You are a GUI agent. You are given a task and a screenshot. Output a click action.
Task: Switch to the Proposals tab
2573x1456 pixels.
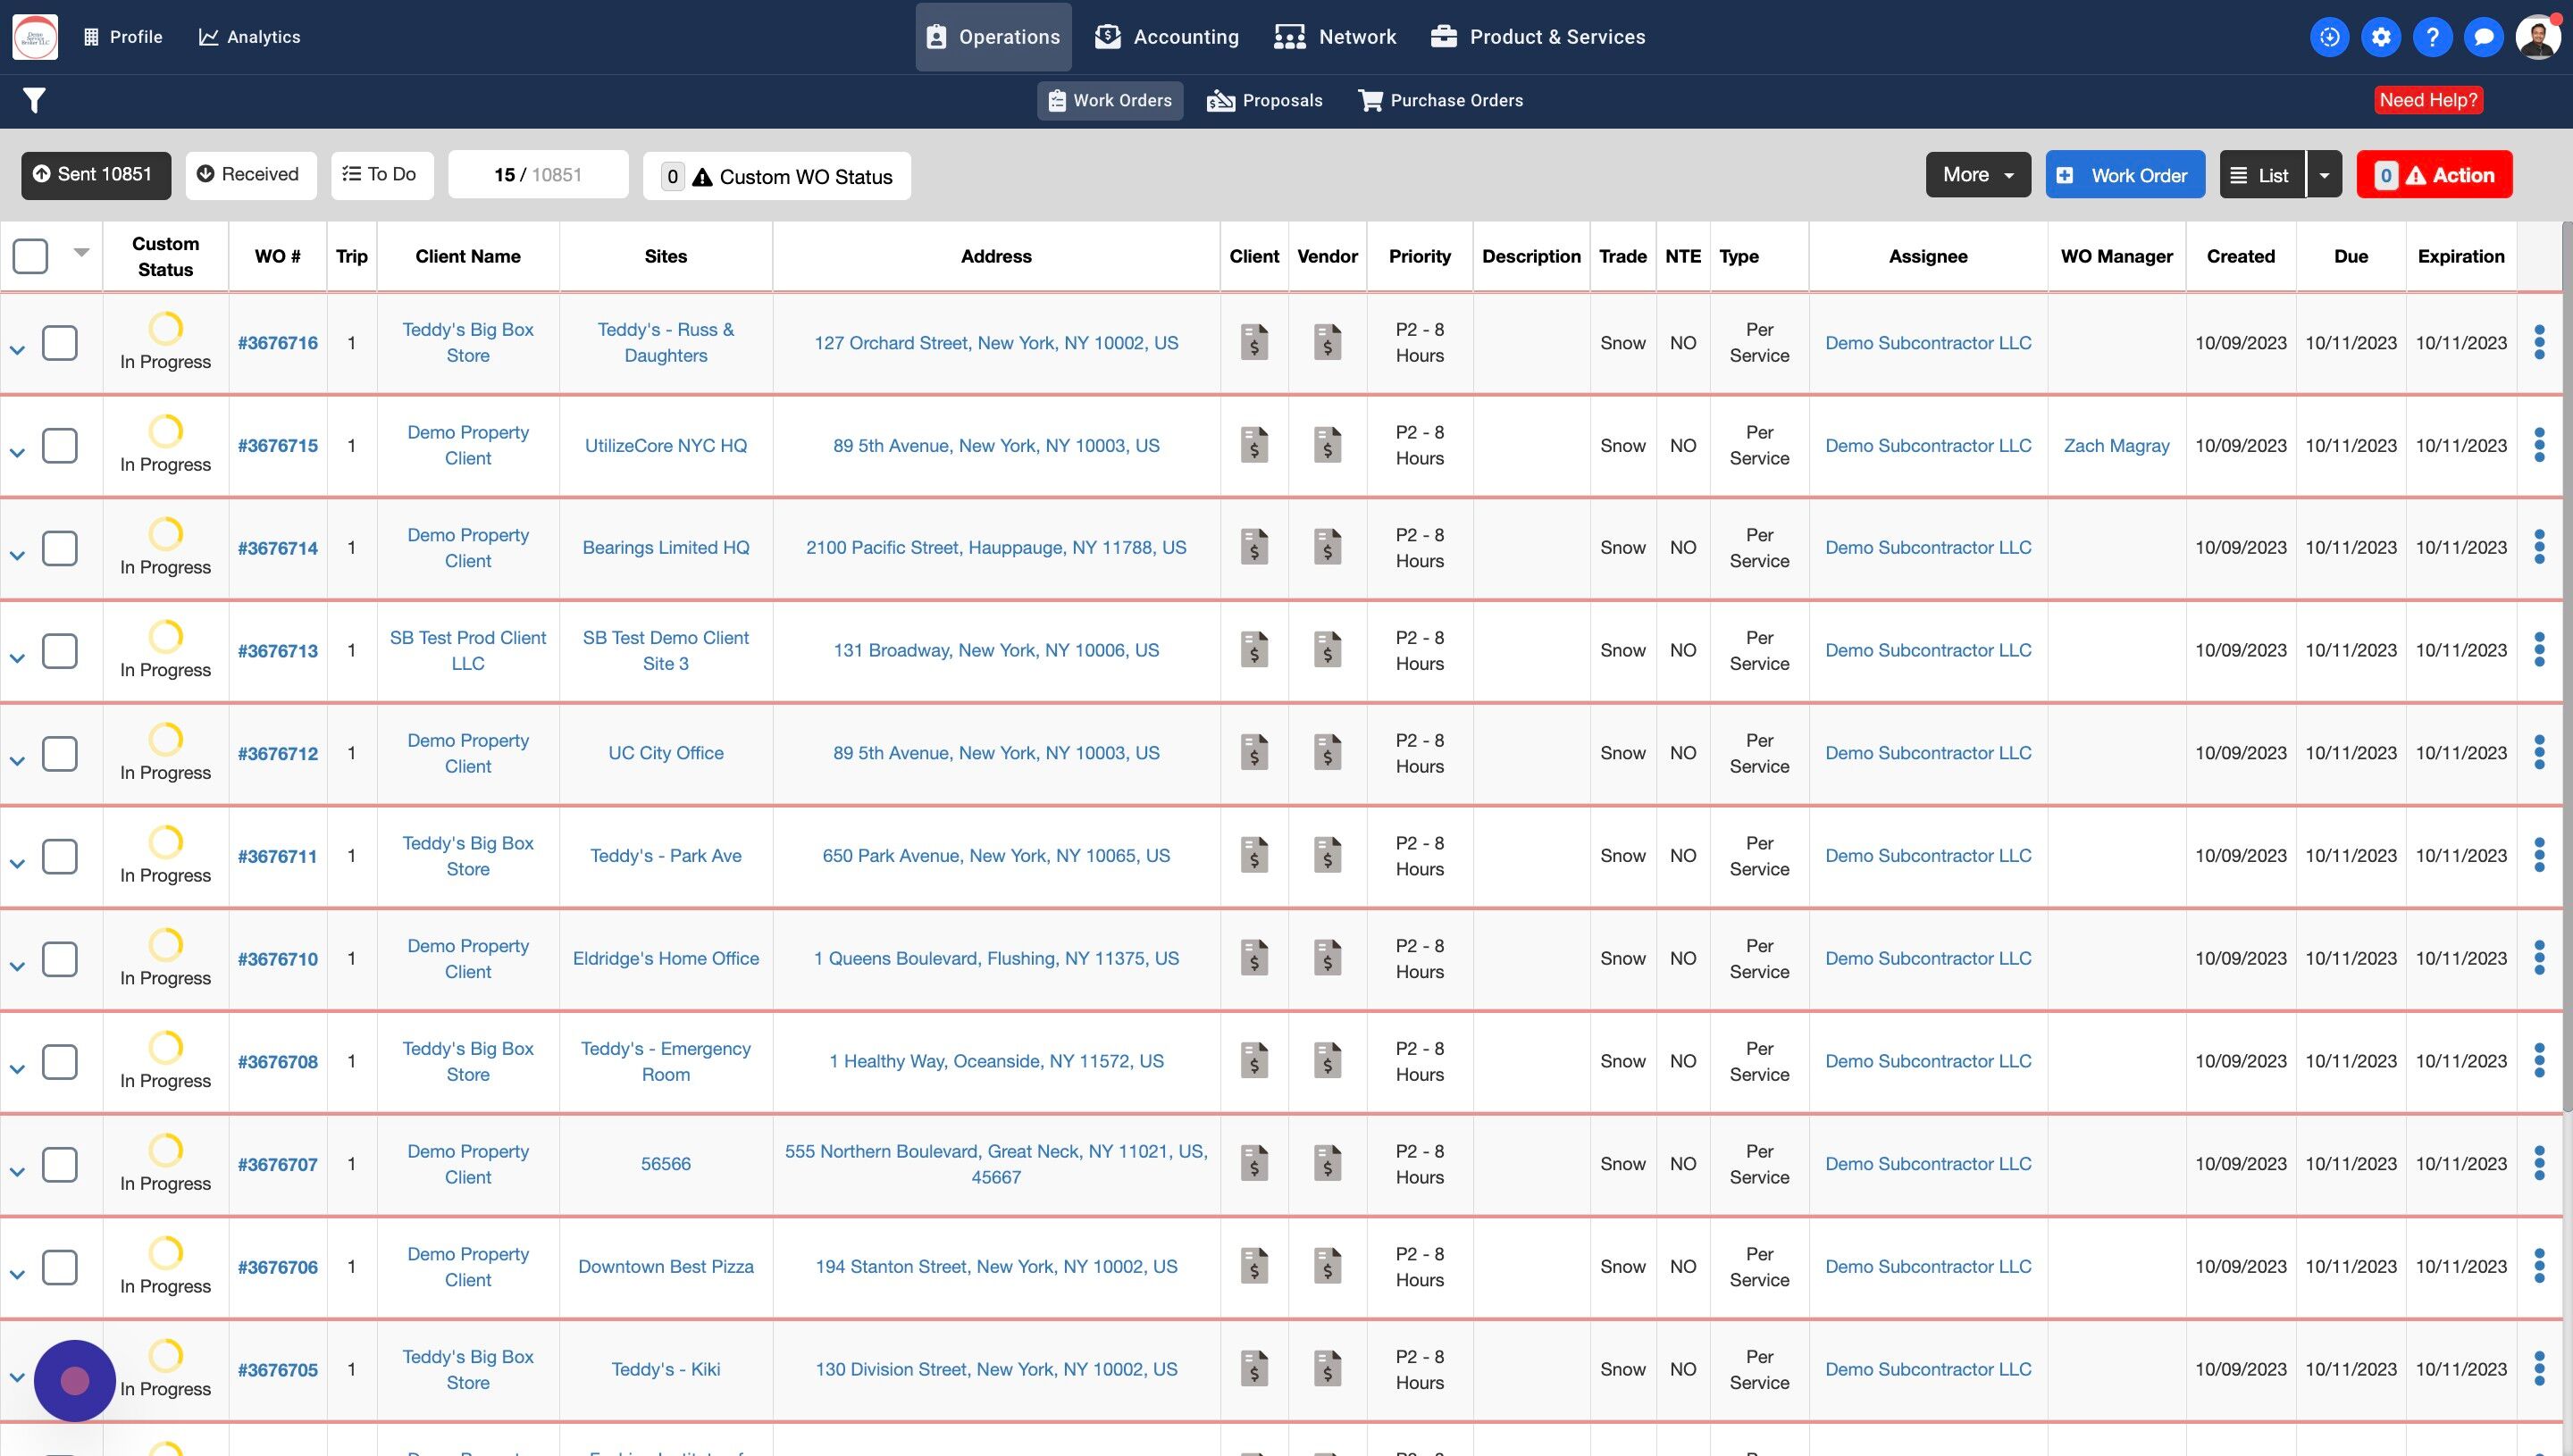click(1264, 100)
